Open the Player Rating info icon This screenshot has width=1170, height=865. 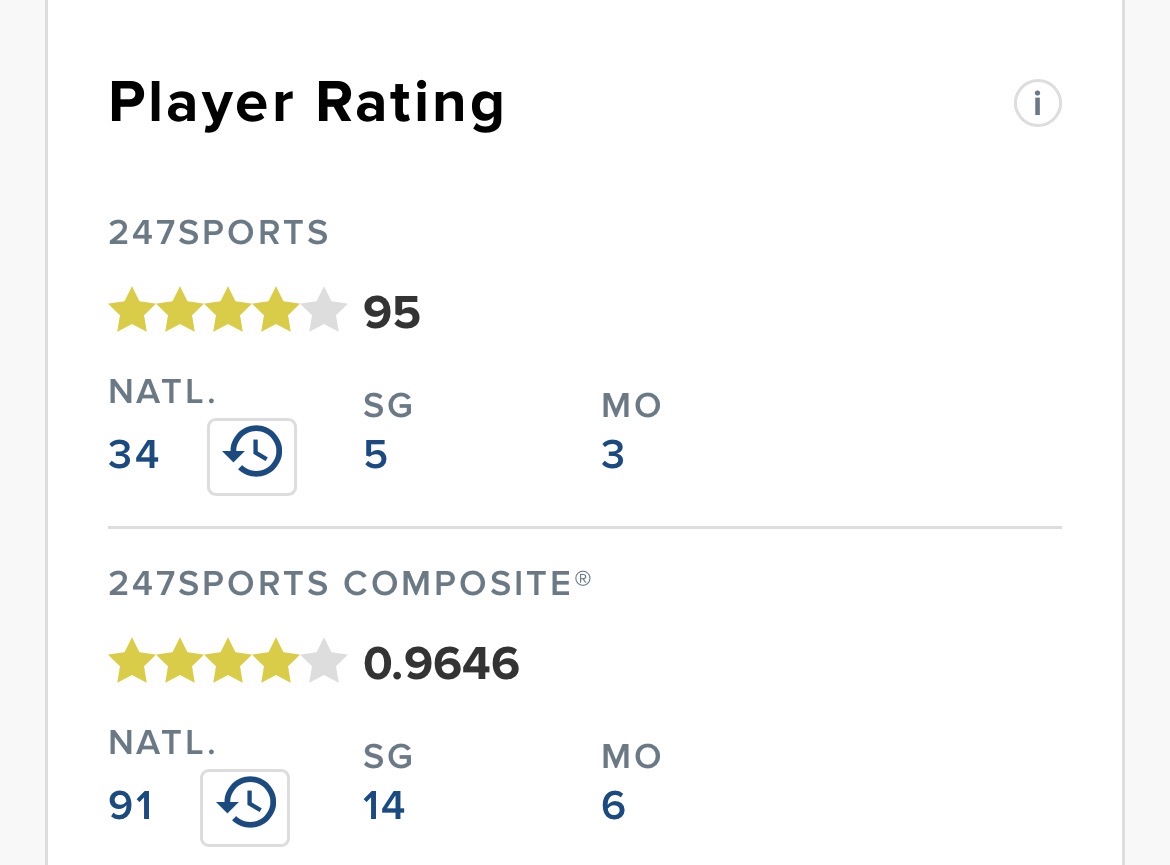pos(1037,103)
